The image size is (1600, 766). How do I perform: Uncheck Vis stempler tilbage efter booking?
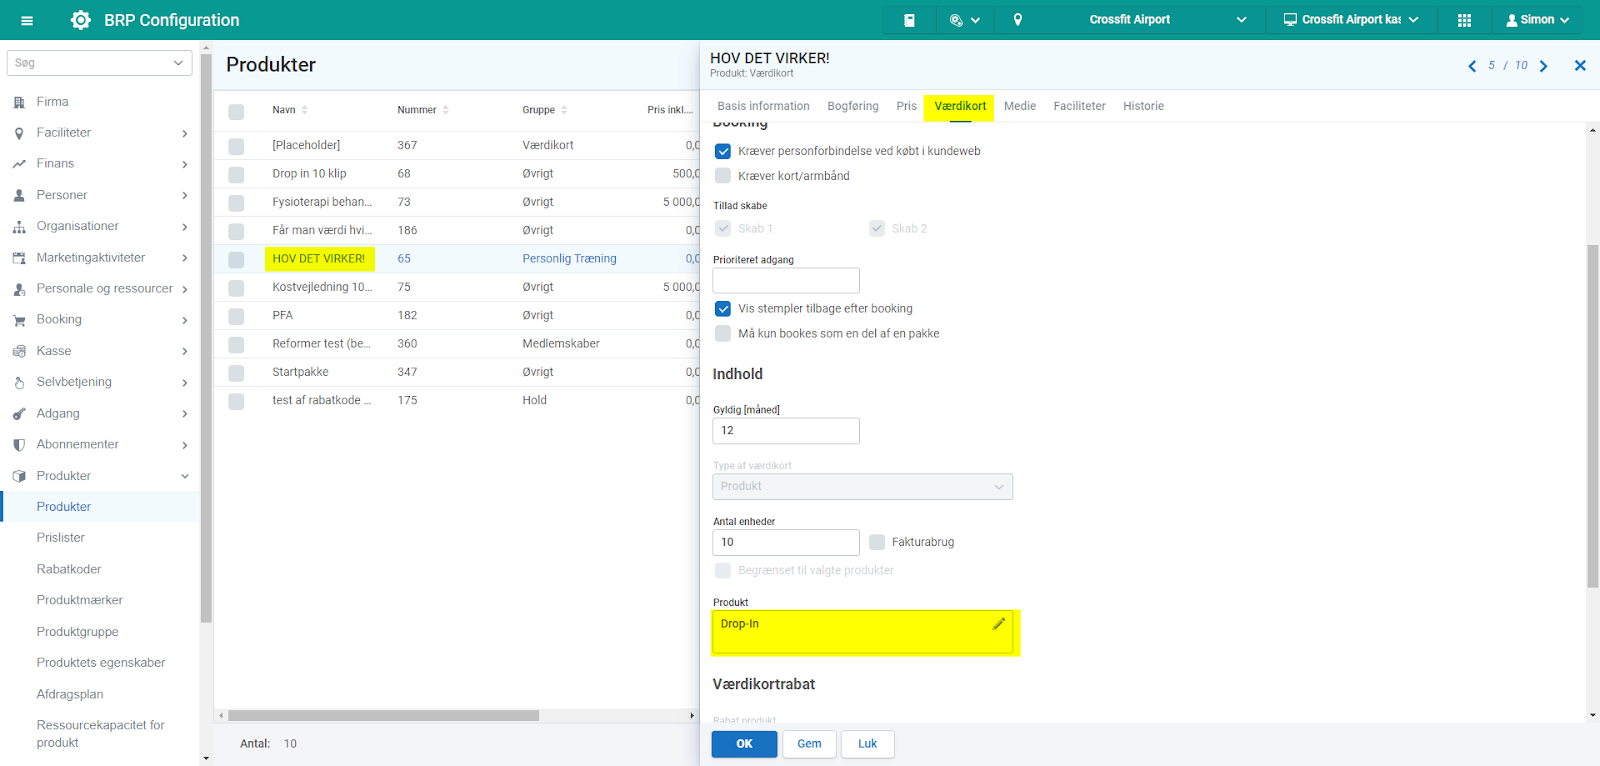click(723, 309)
